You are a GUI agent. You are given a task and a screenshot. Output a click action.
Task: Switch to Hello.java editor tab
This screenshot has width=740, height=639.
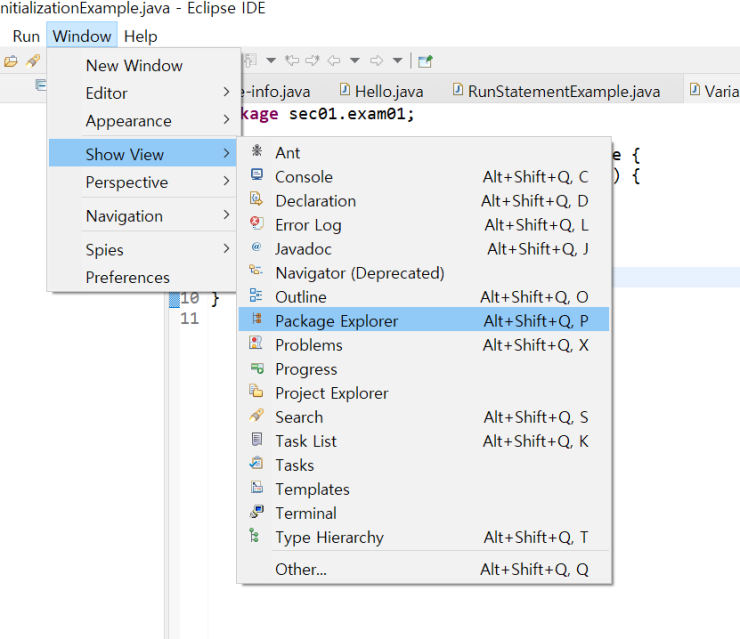[x=382, y=91]
